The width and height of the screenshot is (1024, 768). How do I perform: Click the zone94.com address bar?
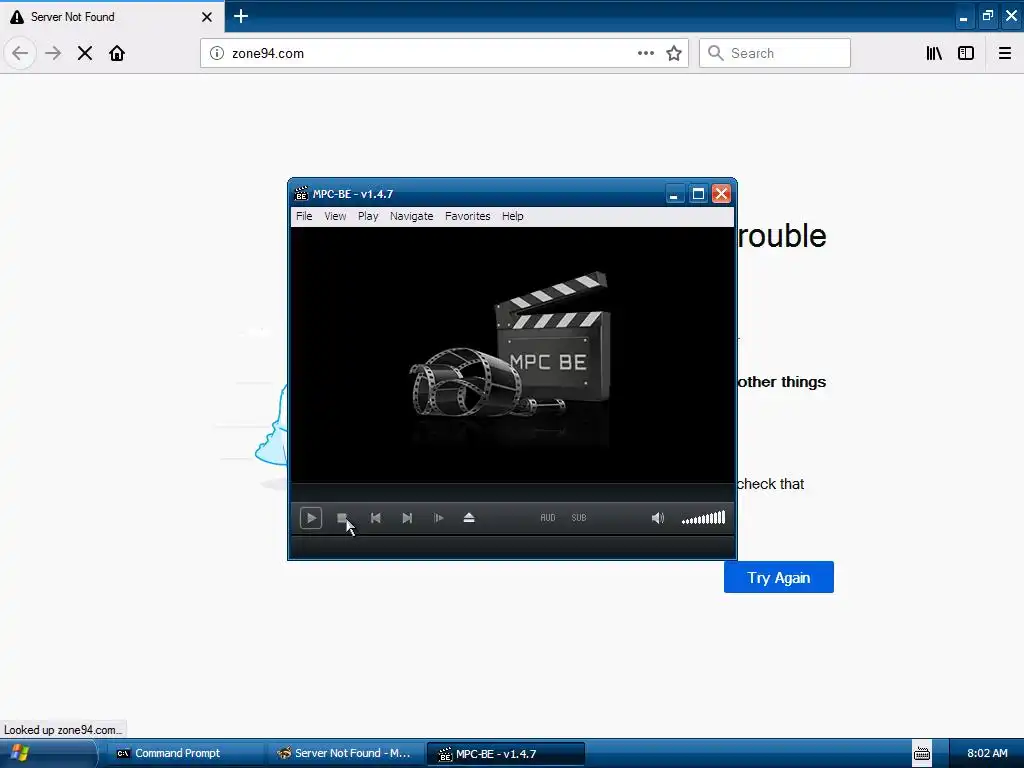pyautogui.click(x=431, y=54)
